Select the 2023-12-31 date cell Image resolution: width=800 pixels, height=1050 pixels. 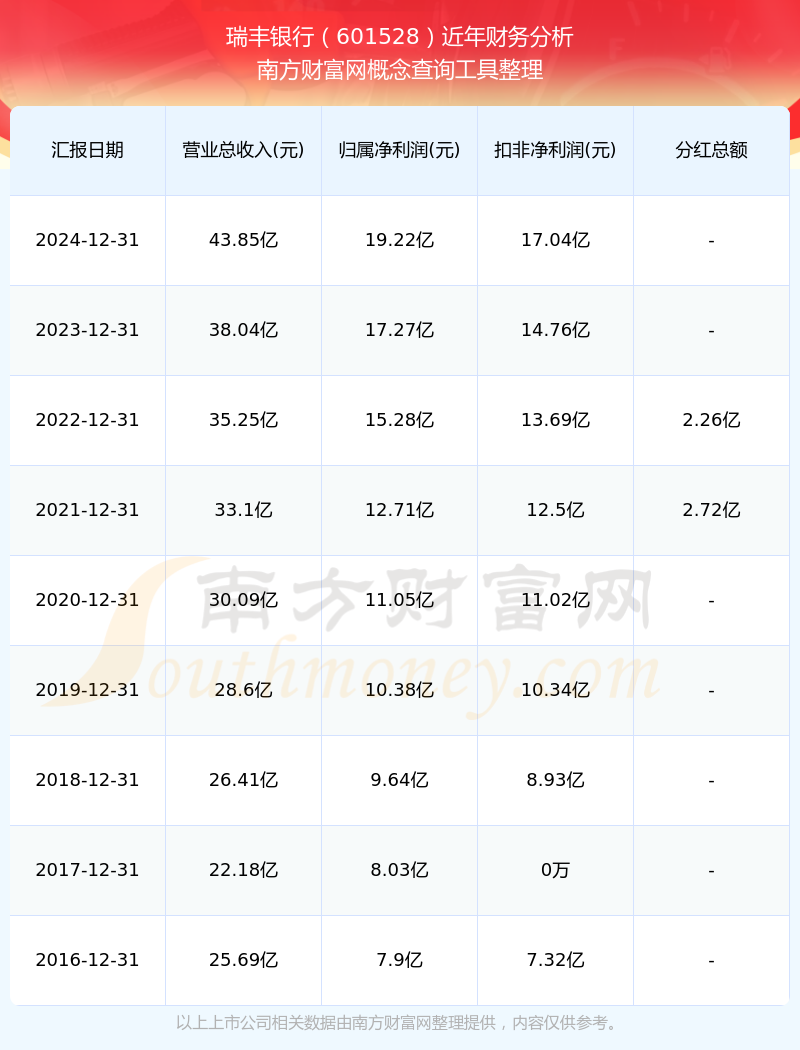[x=88, y=330]
